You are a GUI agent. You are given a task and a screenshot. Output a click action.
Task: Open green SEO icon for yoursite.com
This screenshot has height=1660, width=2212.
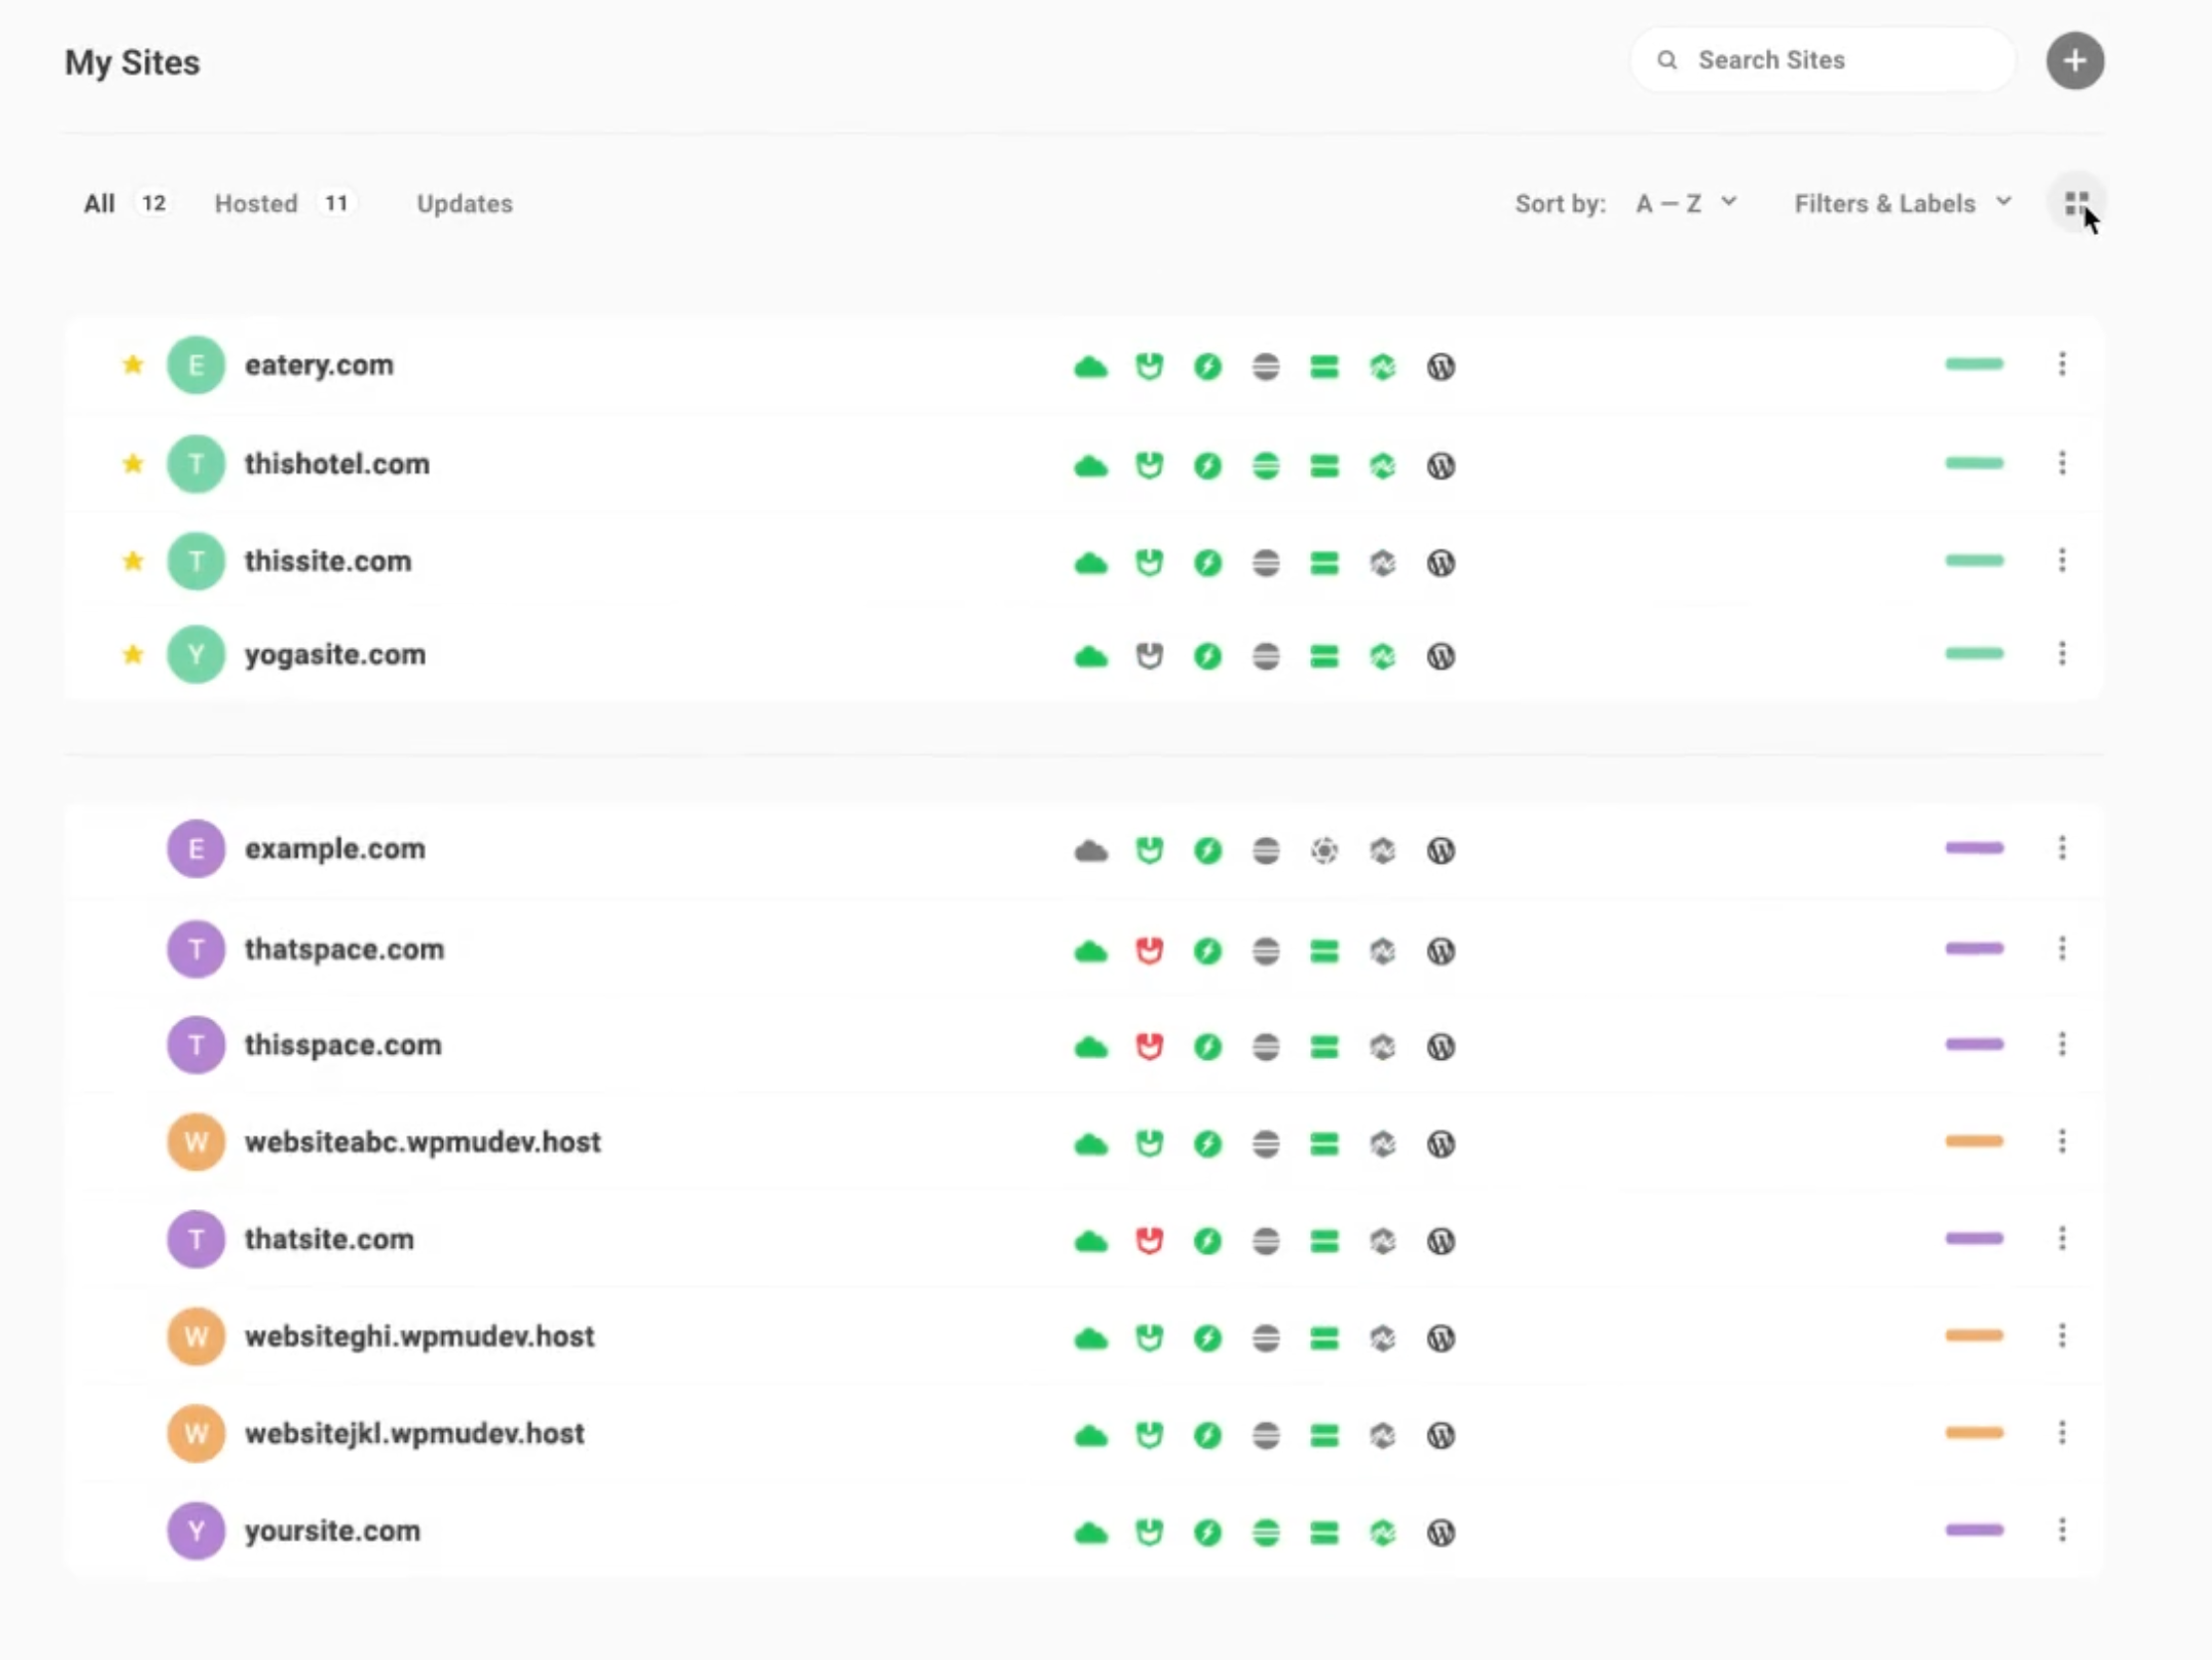pyautogui.click(x=1266, y=1533)
